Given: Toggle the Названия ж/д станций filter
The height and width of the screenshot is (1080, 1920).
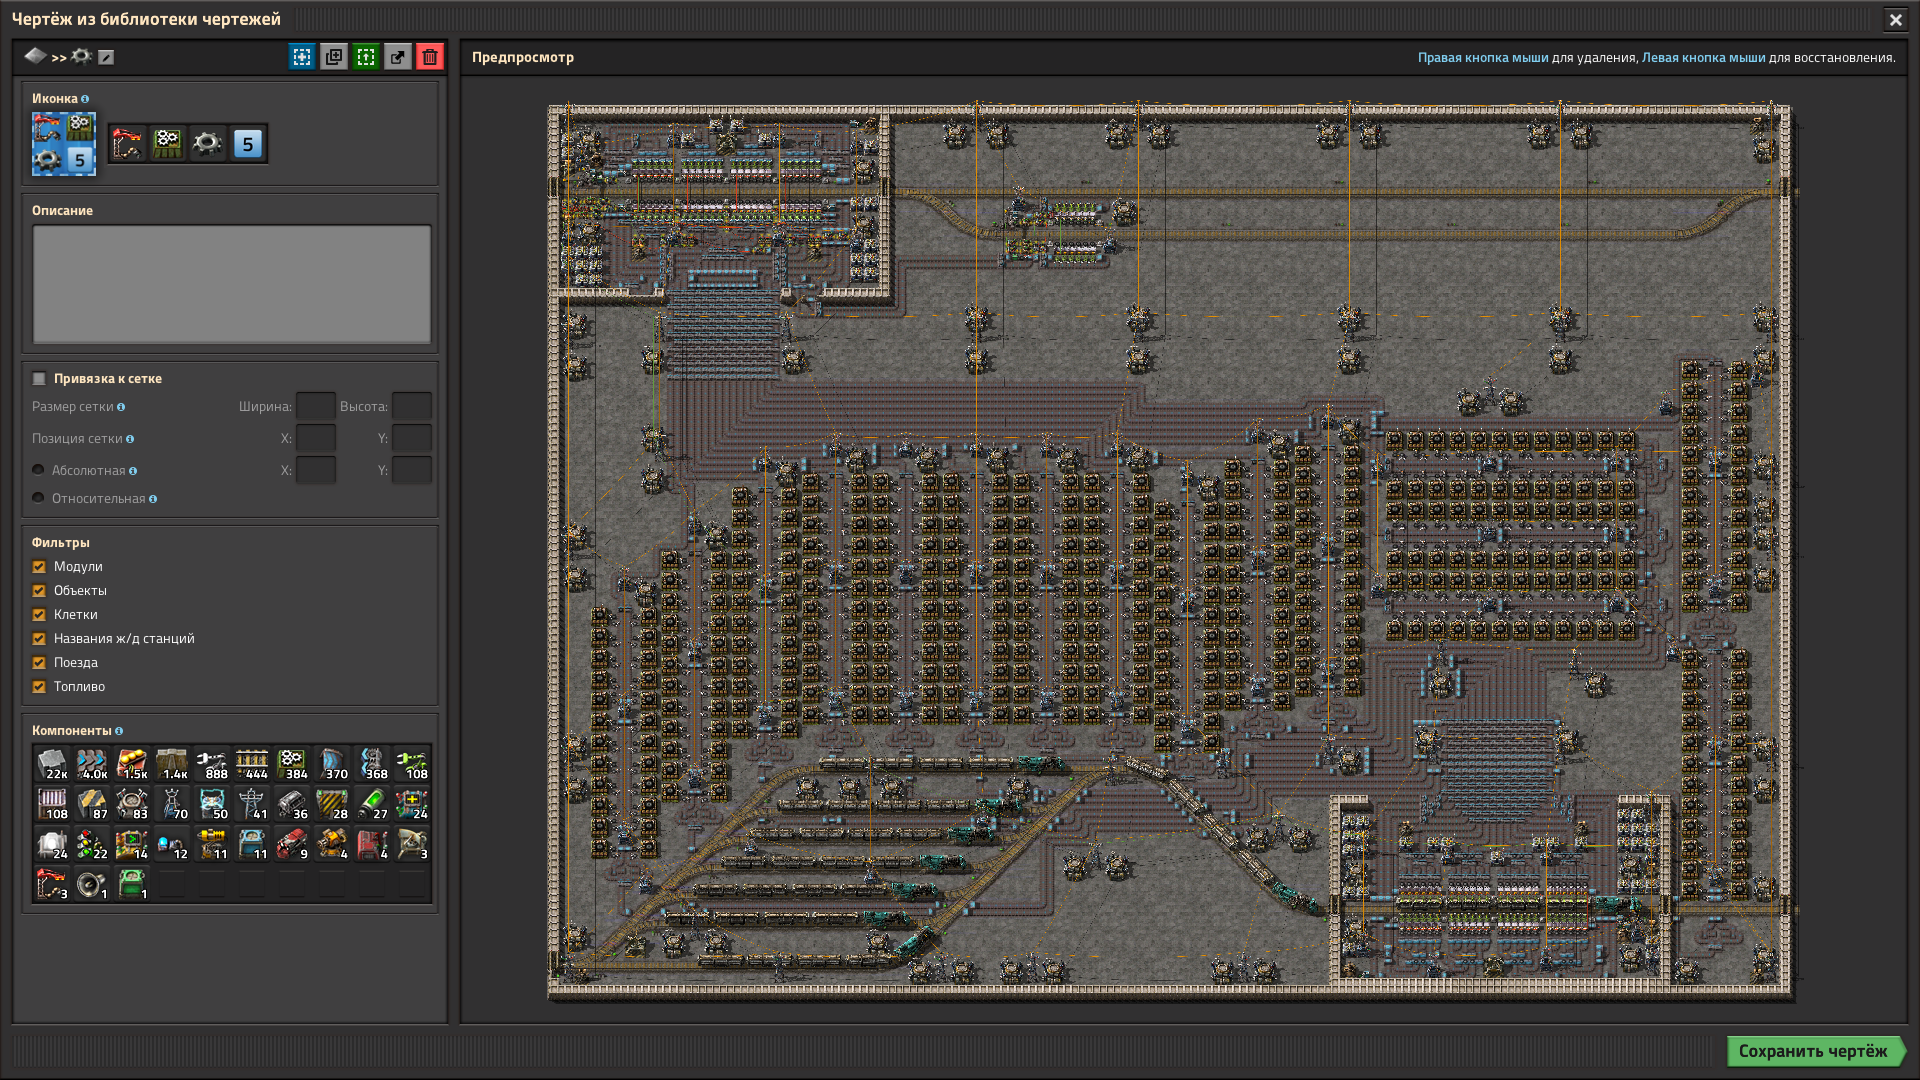Looking at the screenshot, I should click(39, 639).
